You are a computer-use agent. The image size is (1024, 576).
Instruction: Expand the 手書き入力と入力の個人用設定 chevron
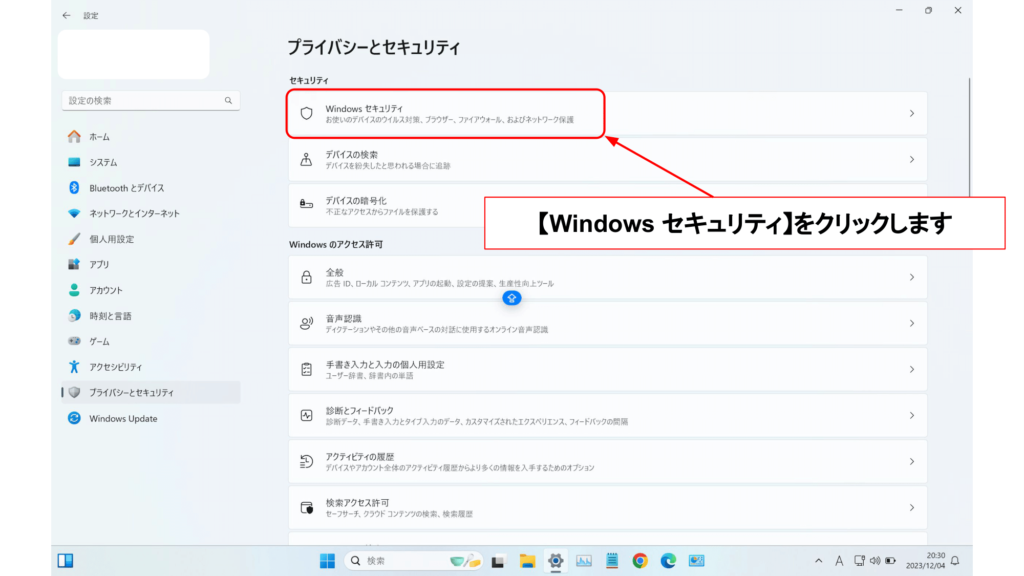[x=911, y=370]
